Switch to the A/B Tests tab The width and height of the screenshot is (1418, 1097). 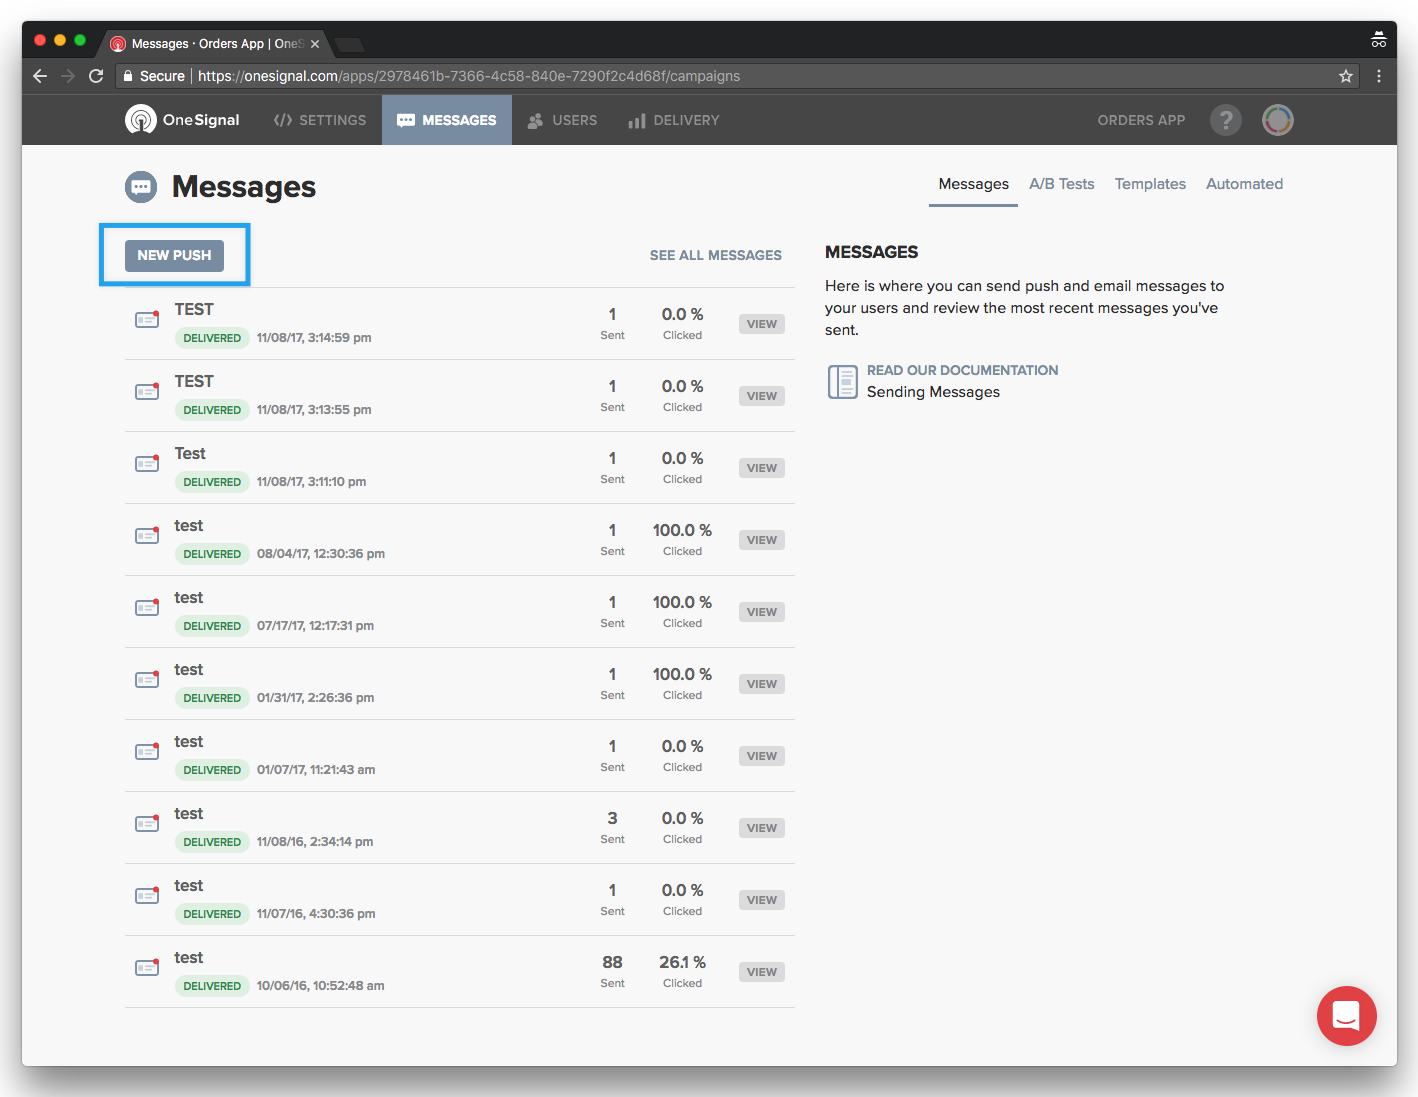(1062, 184)
